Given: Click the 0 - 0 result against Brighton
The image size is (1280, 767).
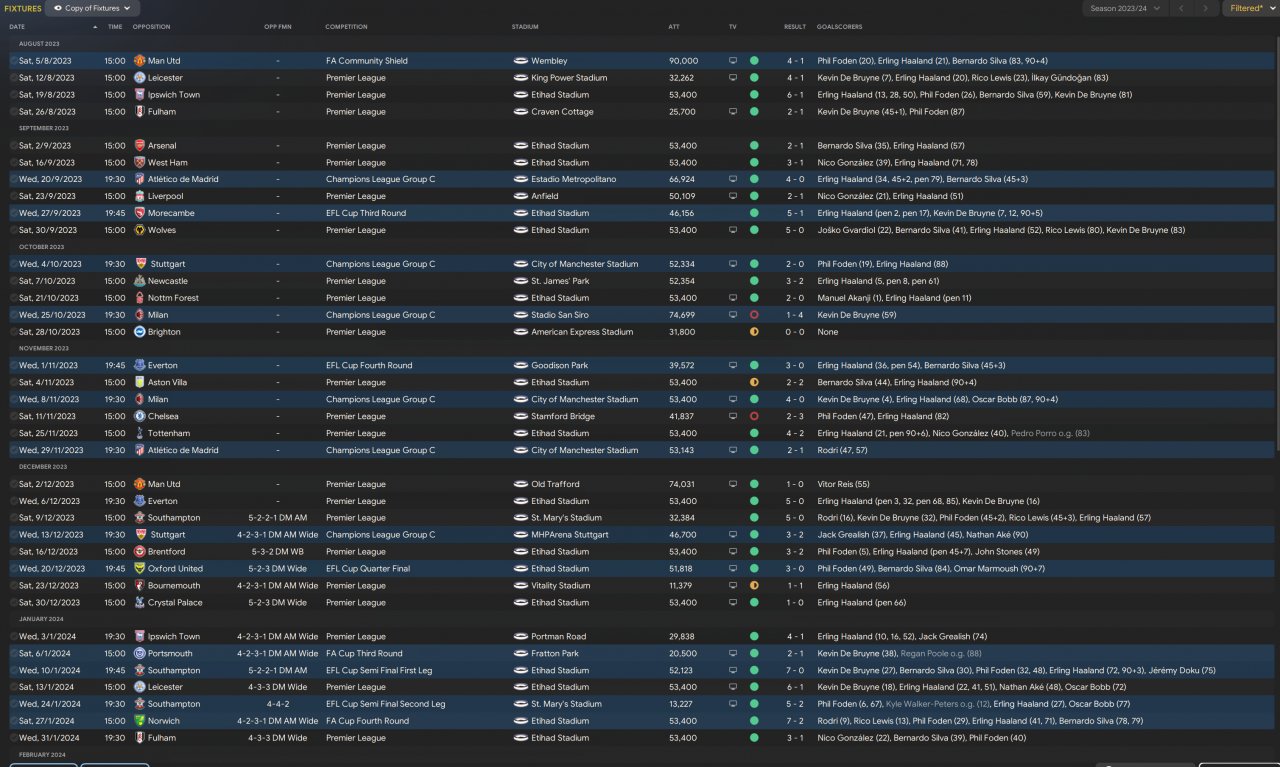Looking at the screenshot, I should (x=795, y=332).
